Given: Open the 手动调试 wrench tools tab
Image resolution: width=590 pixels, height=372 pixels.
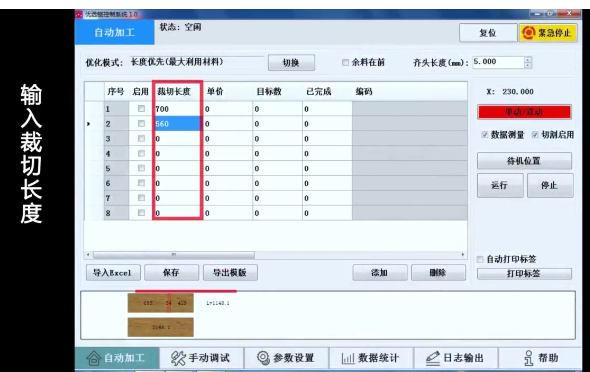Looking at the screenshot, I should pyautogui.click(x=202, y=358).
